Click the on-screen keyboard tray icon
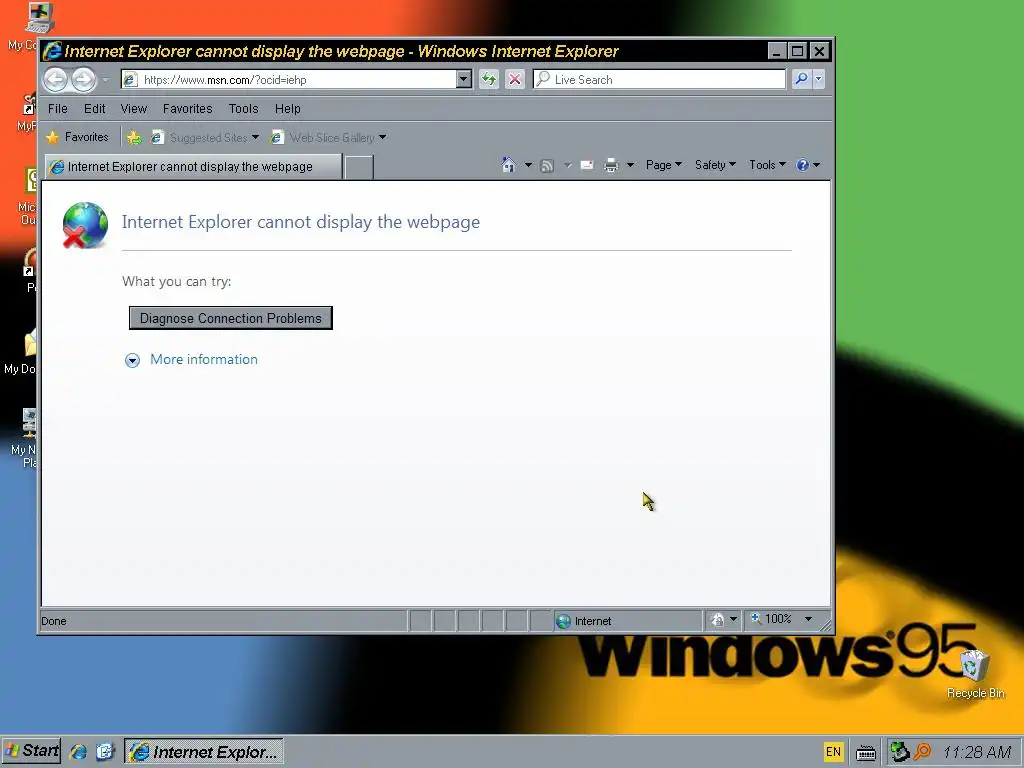This screenshot has width=1024, height=768. (866, 753)
